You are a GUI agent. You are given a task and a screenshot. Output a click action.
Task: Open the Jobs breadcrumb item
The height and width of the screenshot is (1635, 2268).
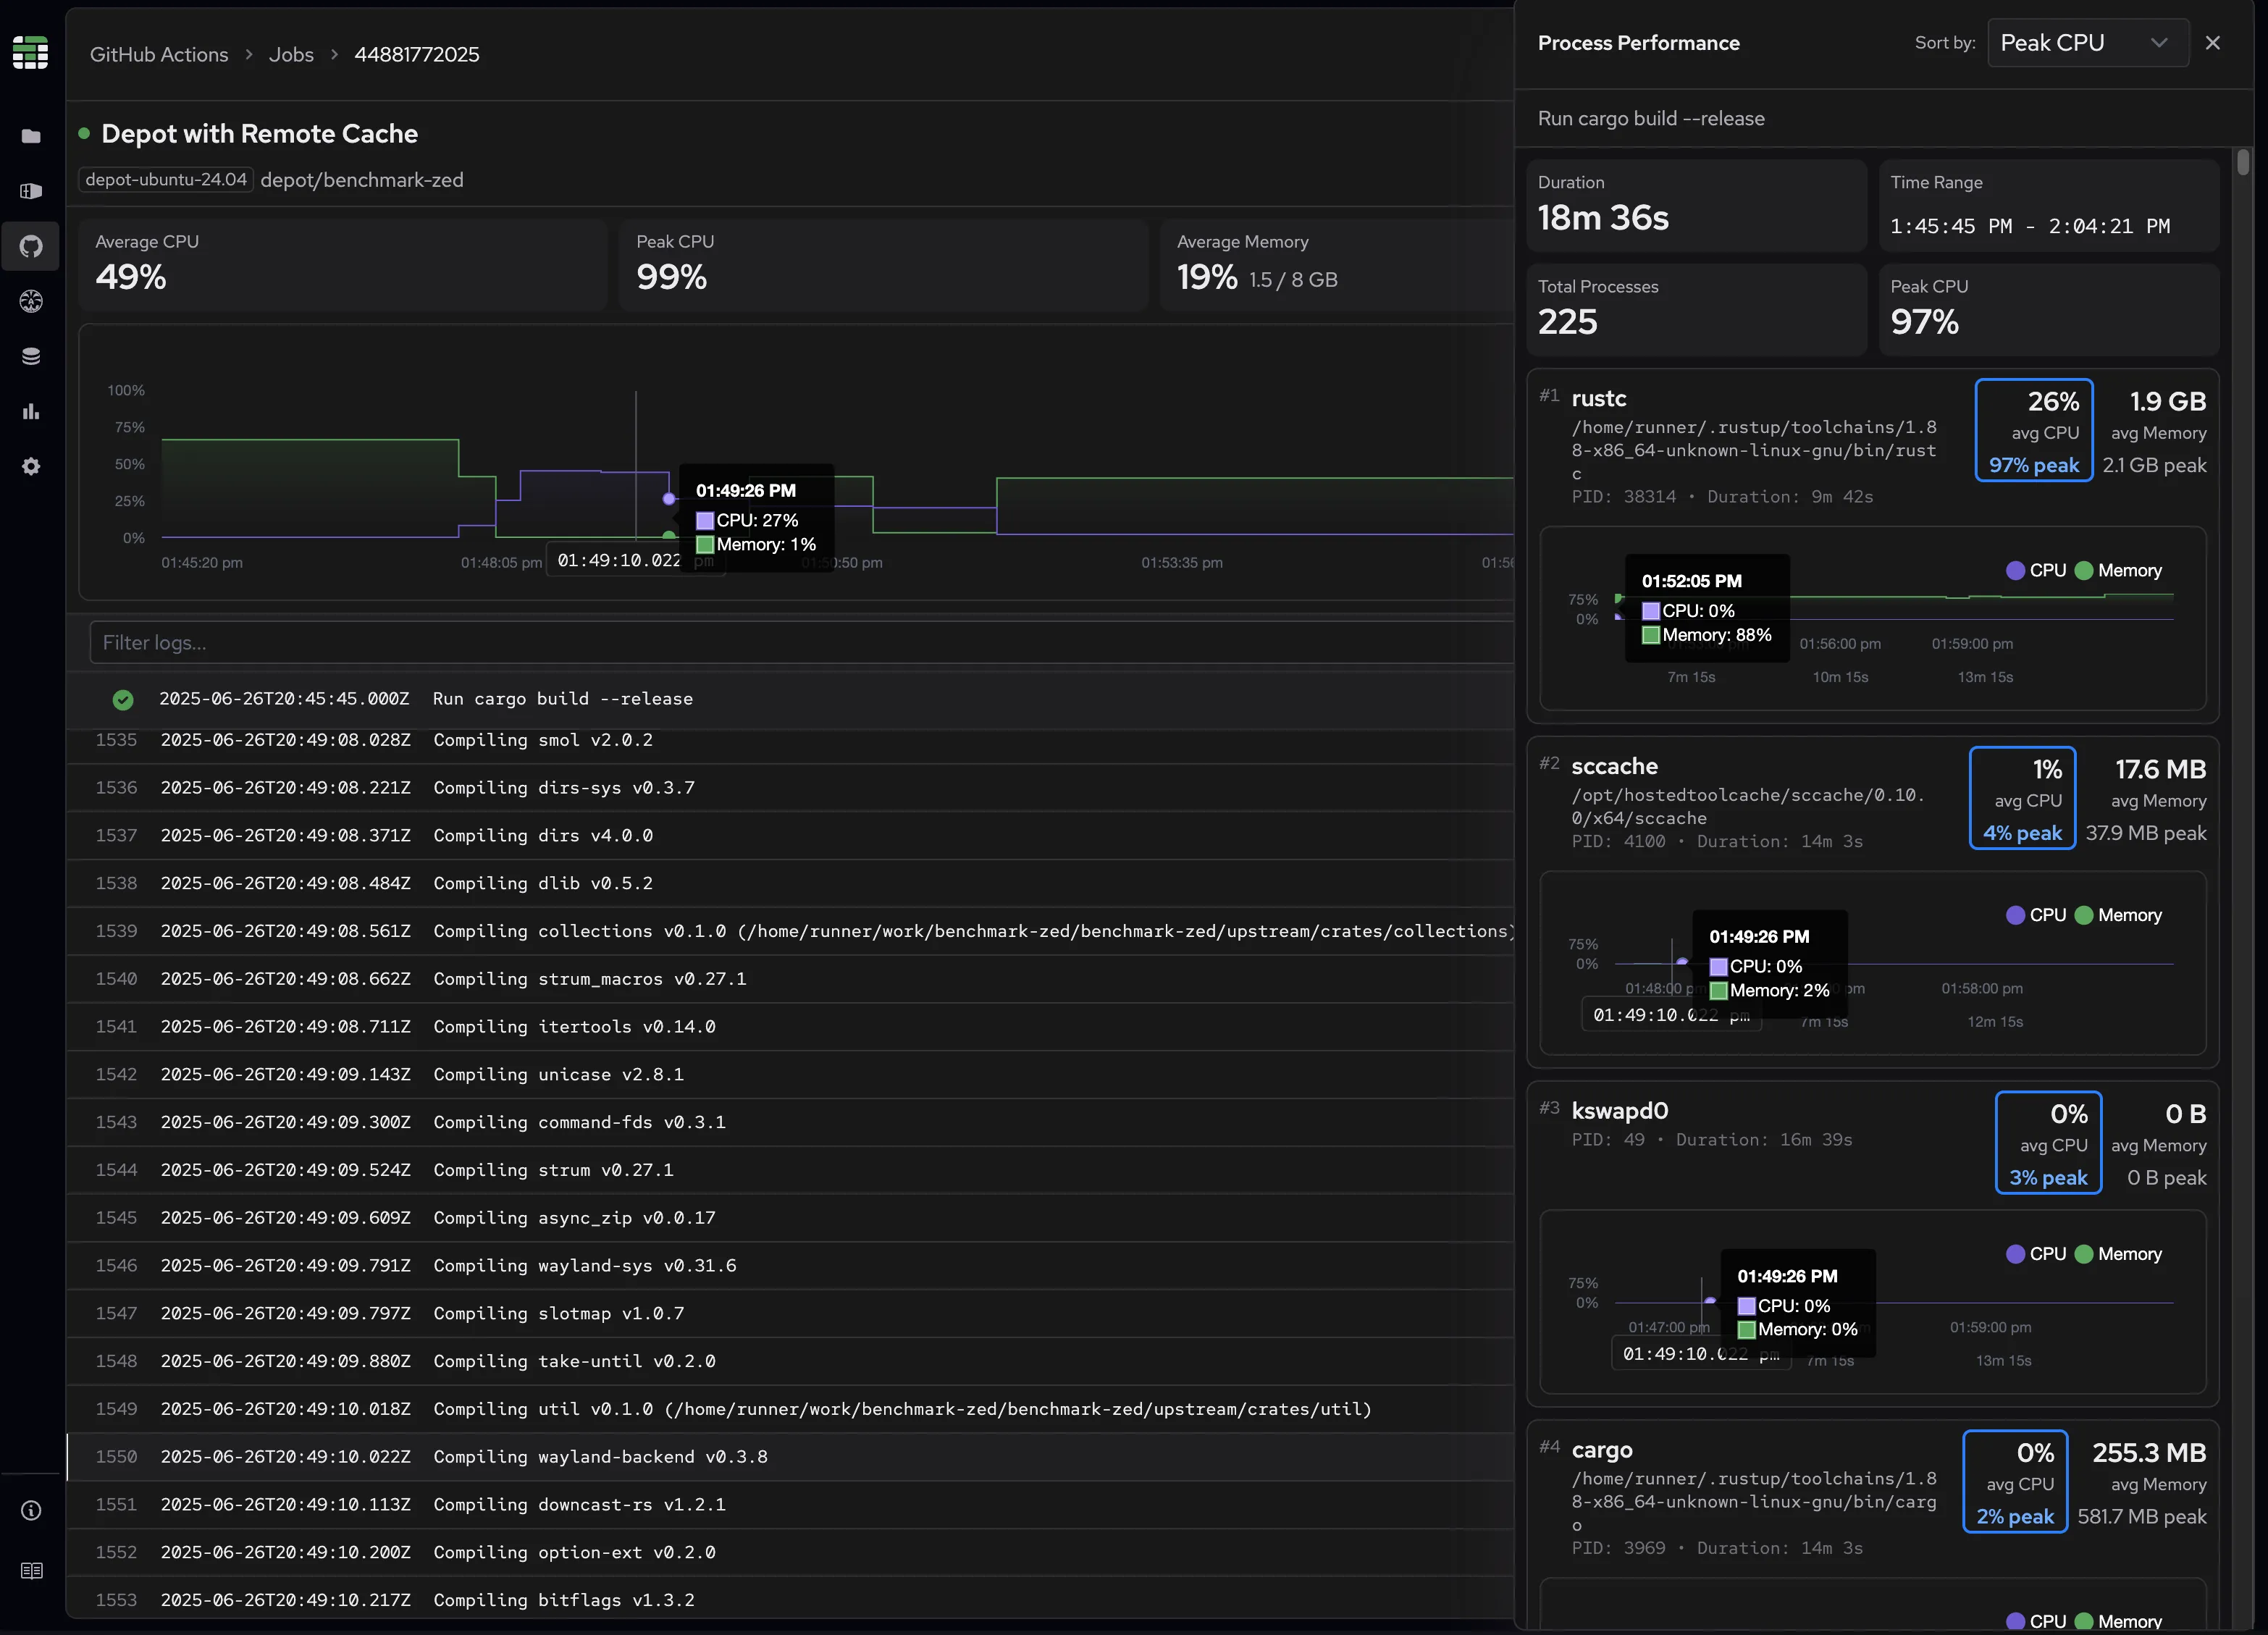tap(291, 54)
